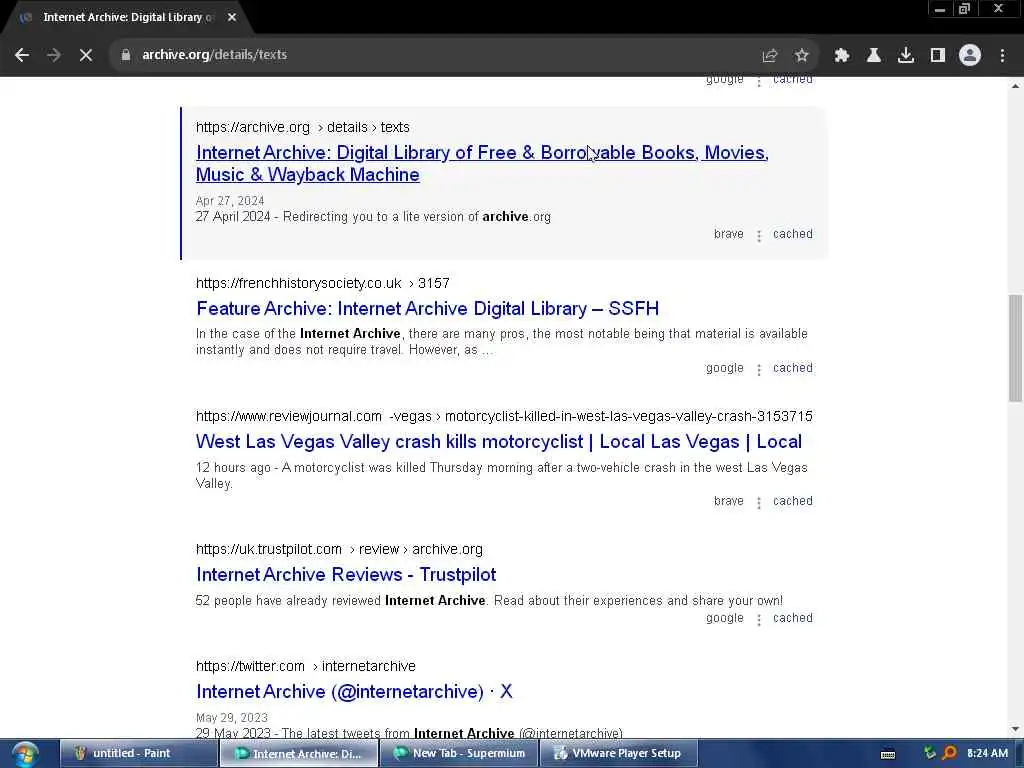Click cached link for frenchhistorysociety result
1024x768 pixels.
point(793,368)
